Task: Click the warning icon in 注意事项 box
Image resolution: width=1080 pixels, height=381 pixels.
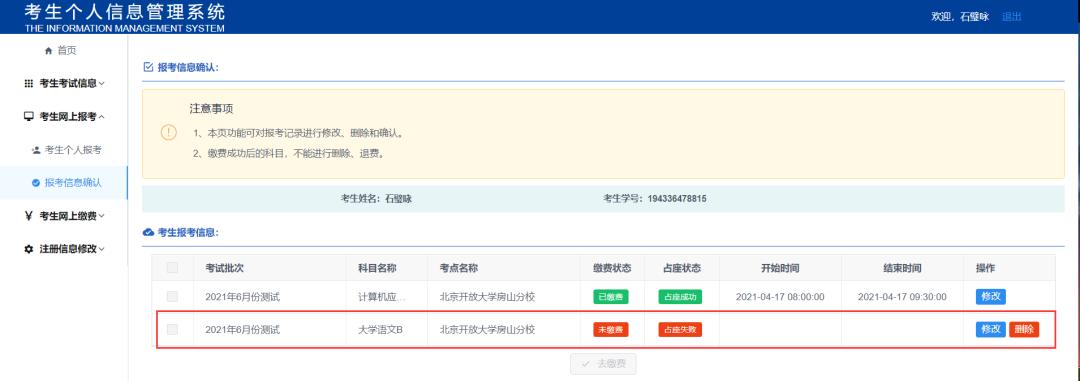Action: (169, 132)
